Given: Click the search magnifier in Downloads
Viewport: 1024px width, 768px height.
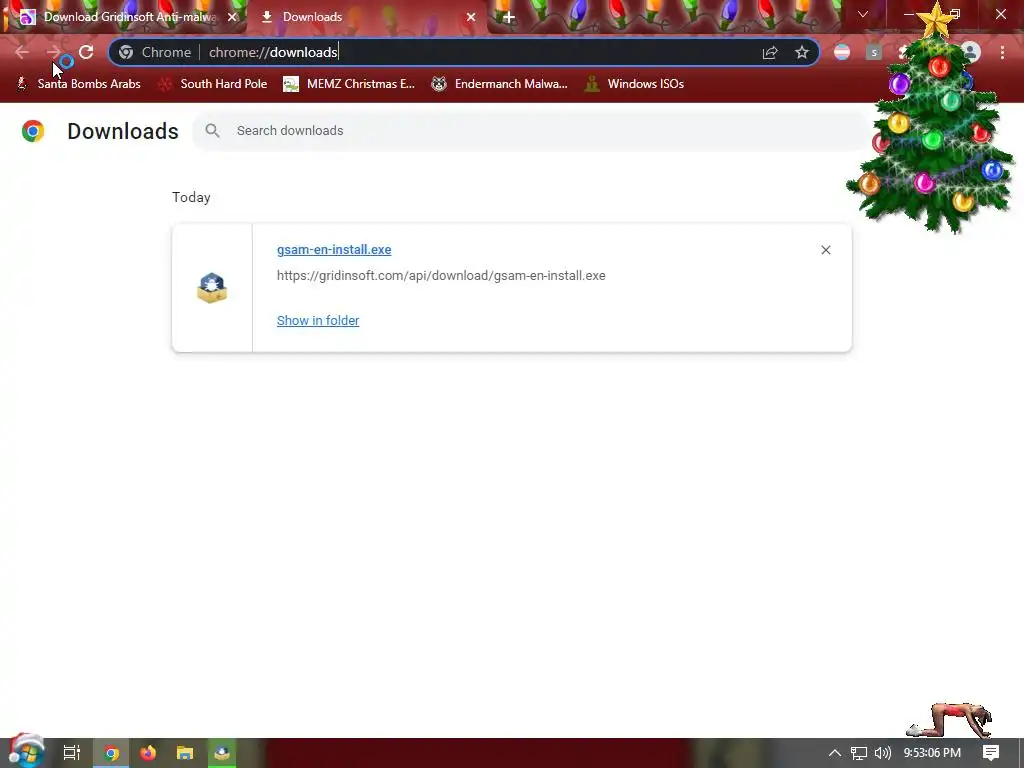Looking at the screenshot, I should pos(212,131).
